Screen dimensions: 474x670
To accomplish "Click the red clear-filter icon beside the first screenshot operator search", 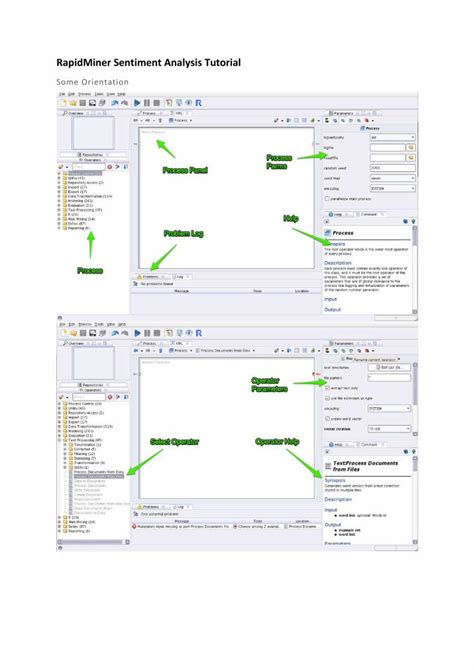I will [x=110, y=167].
